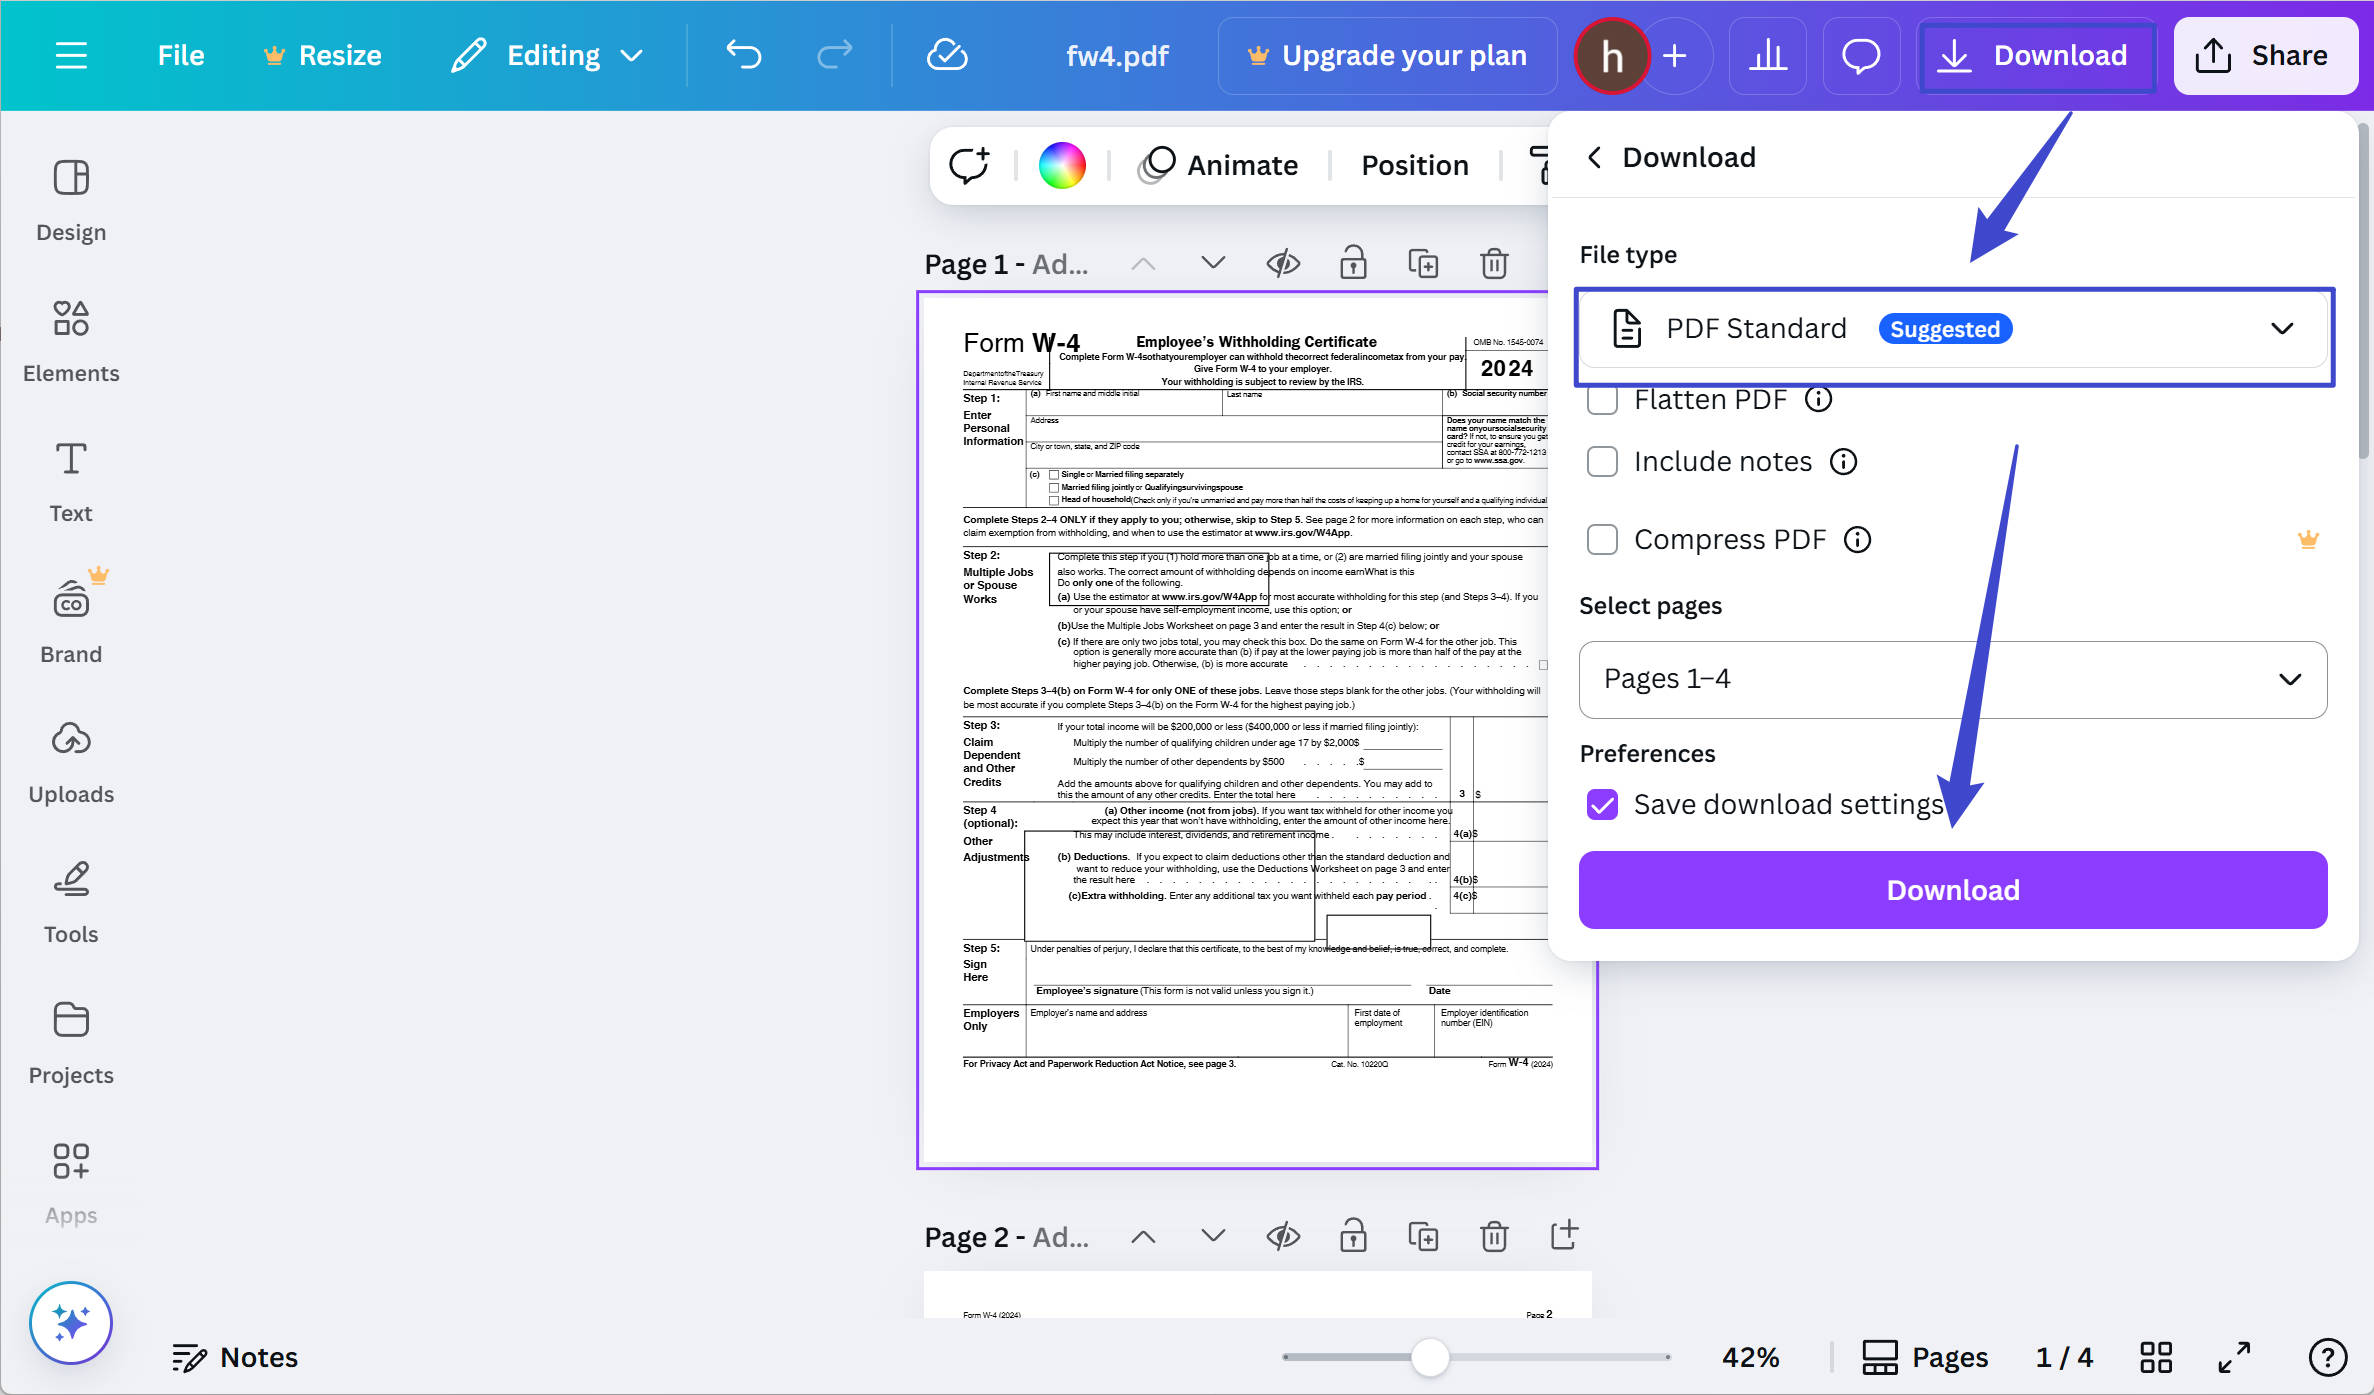This screenshot has width=2374, height=1395.
Task: Open the Text side panel
Action: [71, 482]
